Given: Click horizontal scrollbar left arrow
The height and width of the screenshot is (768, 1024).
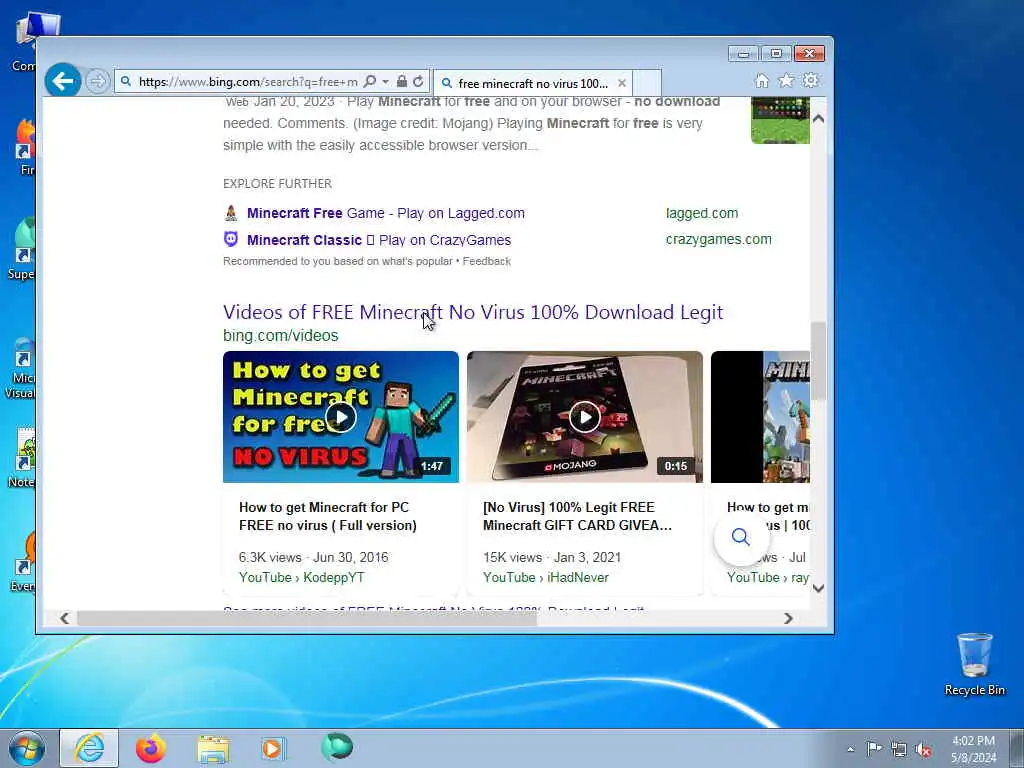Looking at the screenshot, I should [x=64, y=618].
